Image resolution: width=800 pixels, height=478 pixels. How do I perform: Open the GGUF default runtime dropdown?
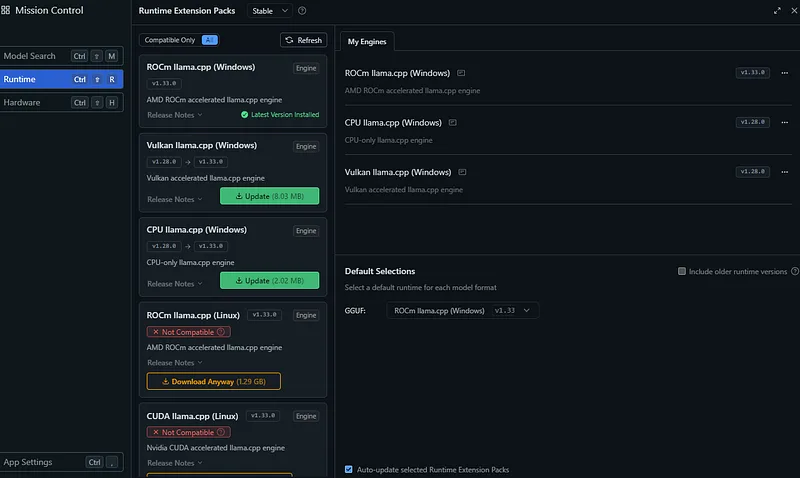(462, 311)
